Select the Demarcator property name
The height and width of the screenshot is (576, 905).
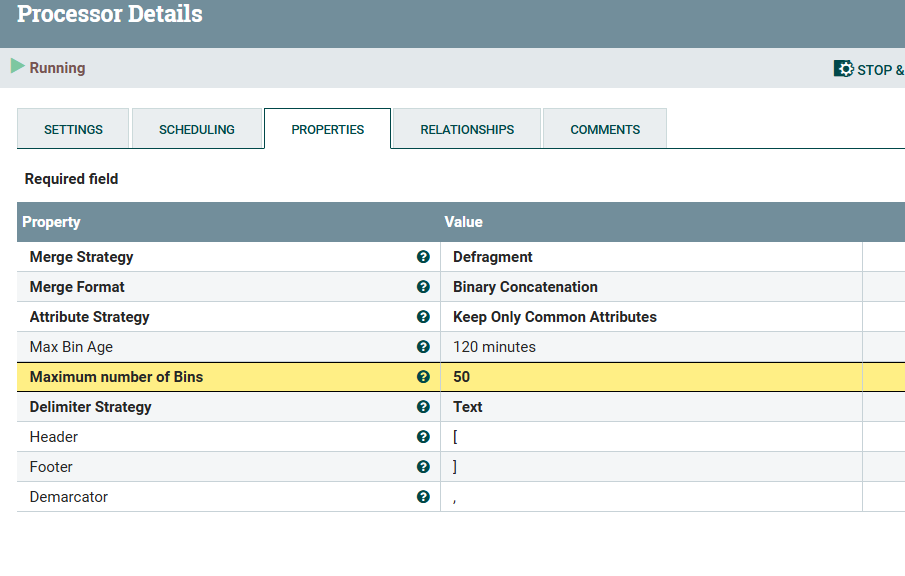pyautogui.click(x=69, y=497)
